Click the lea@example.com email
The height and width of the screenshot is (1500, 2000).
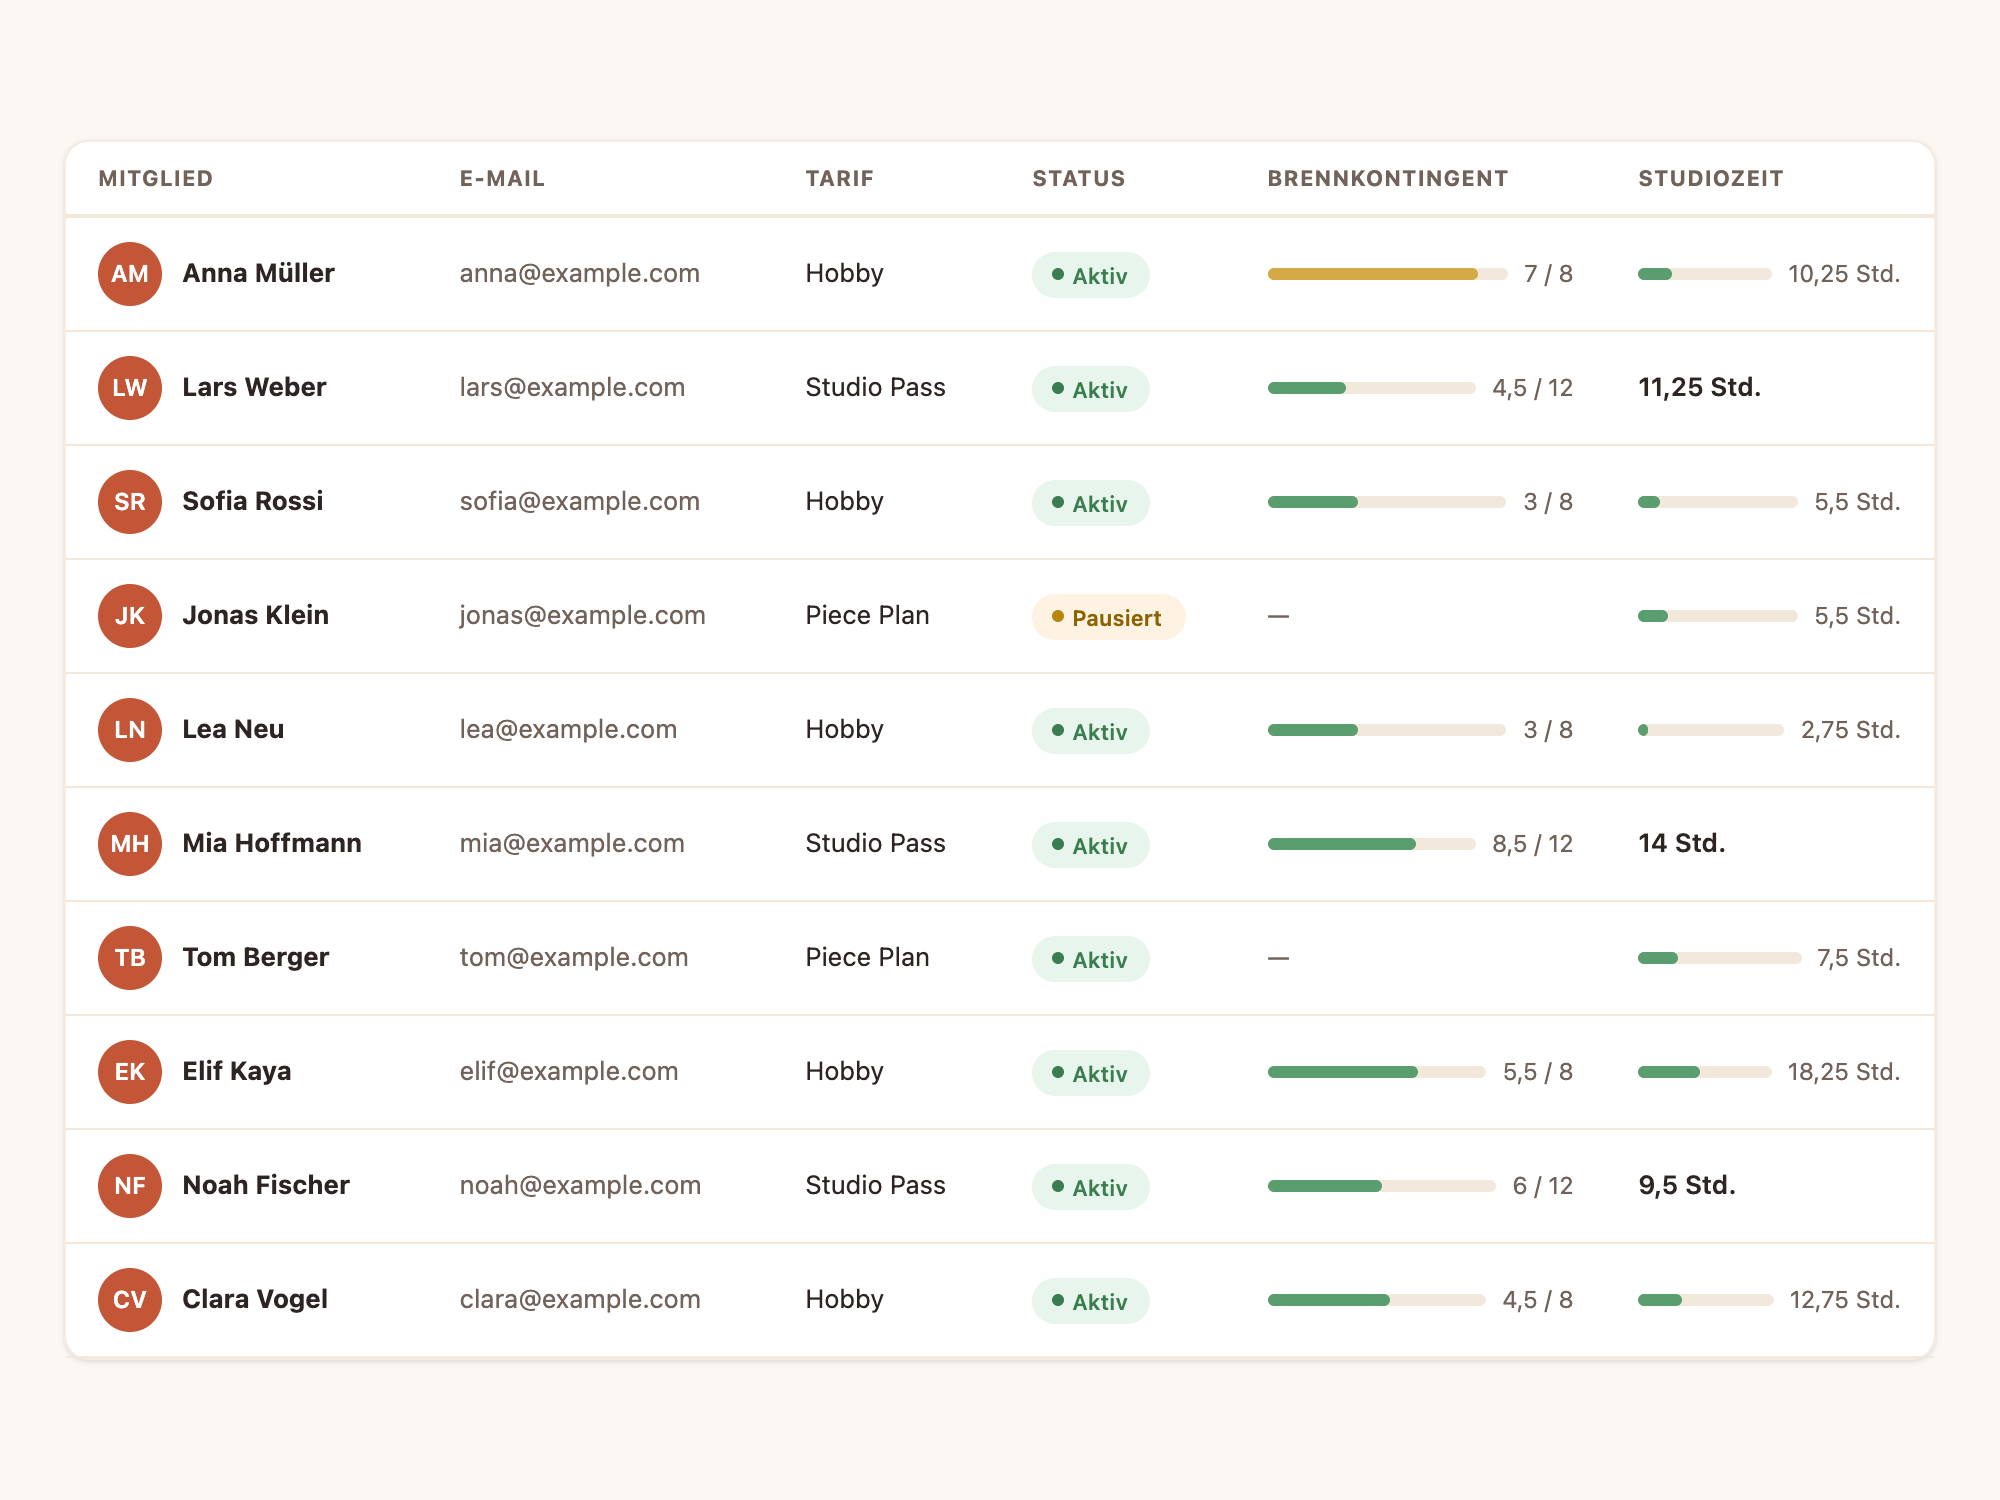coord(568,730)
